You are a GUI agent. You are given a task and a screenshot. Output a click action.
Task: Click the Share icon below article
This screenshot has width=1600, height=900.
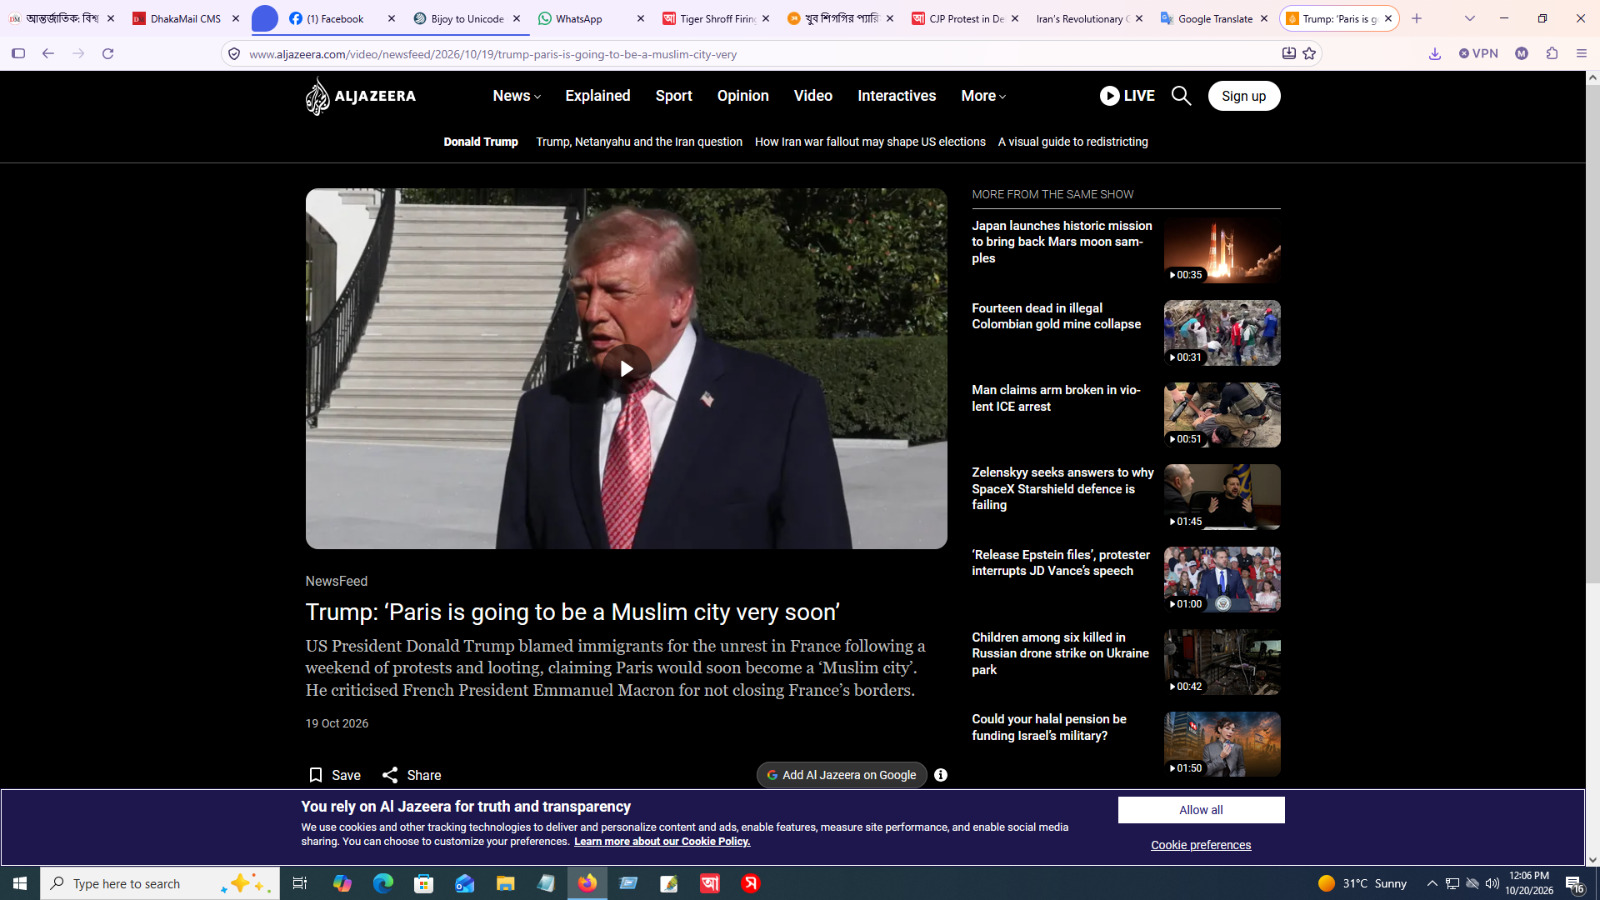coord(390,775)
